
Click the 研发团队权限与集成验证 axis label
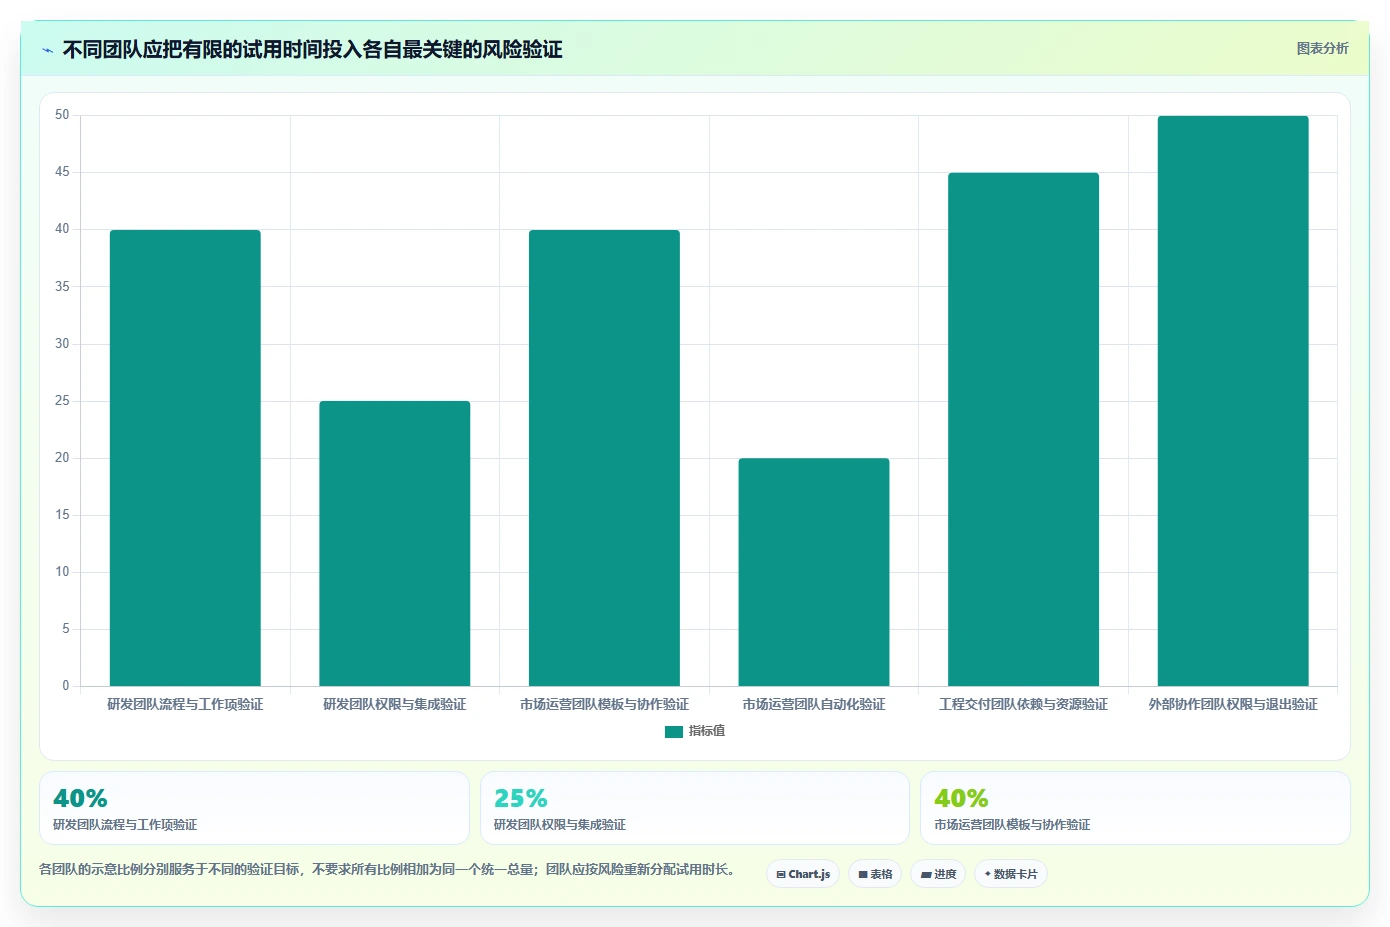pyautogui.click(x=395, y=704)
